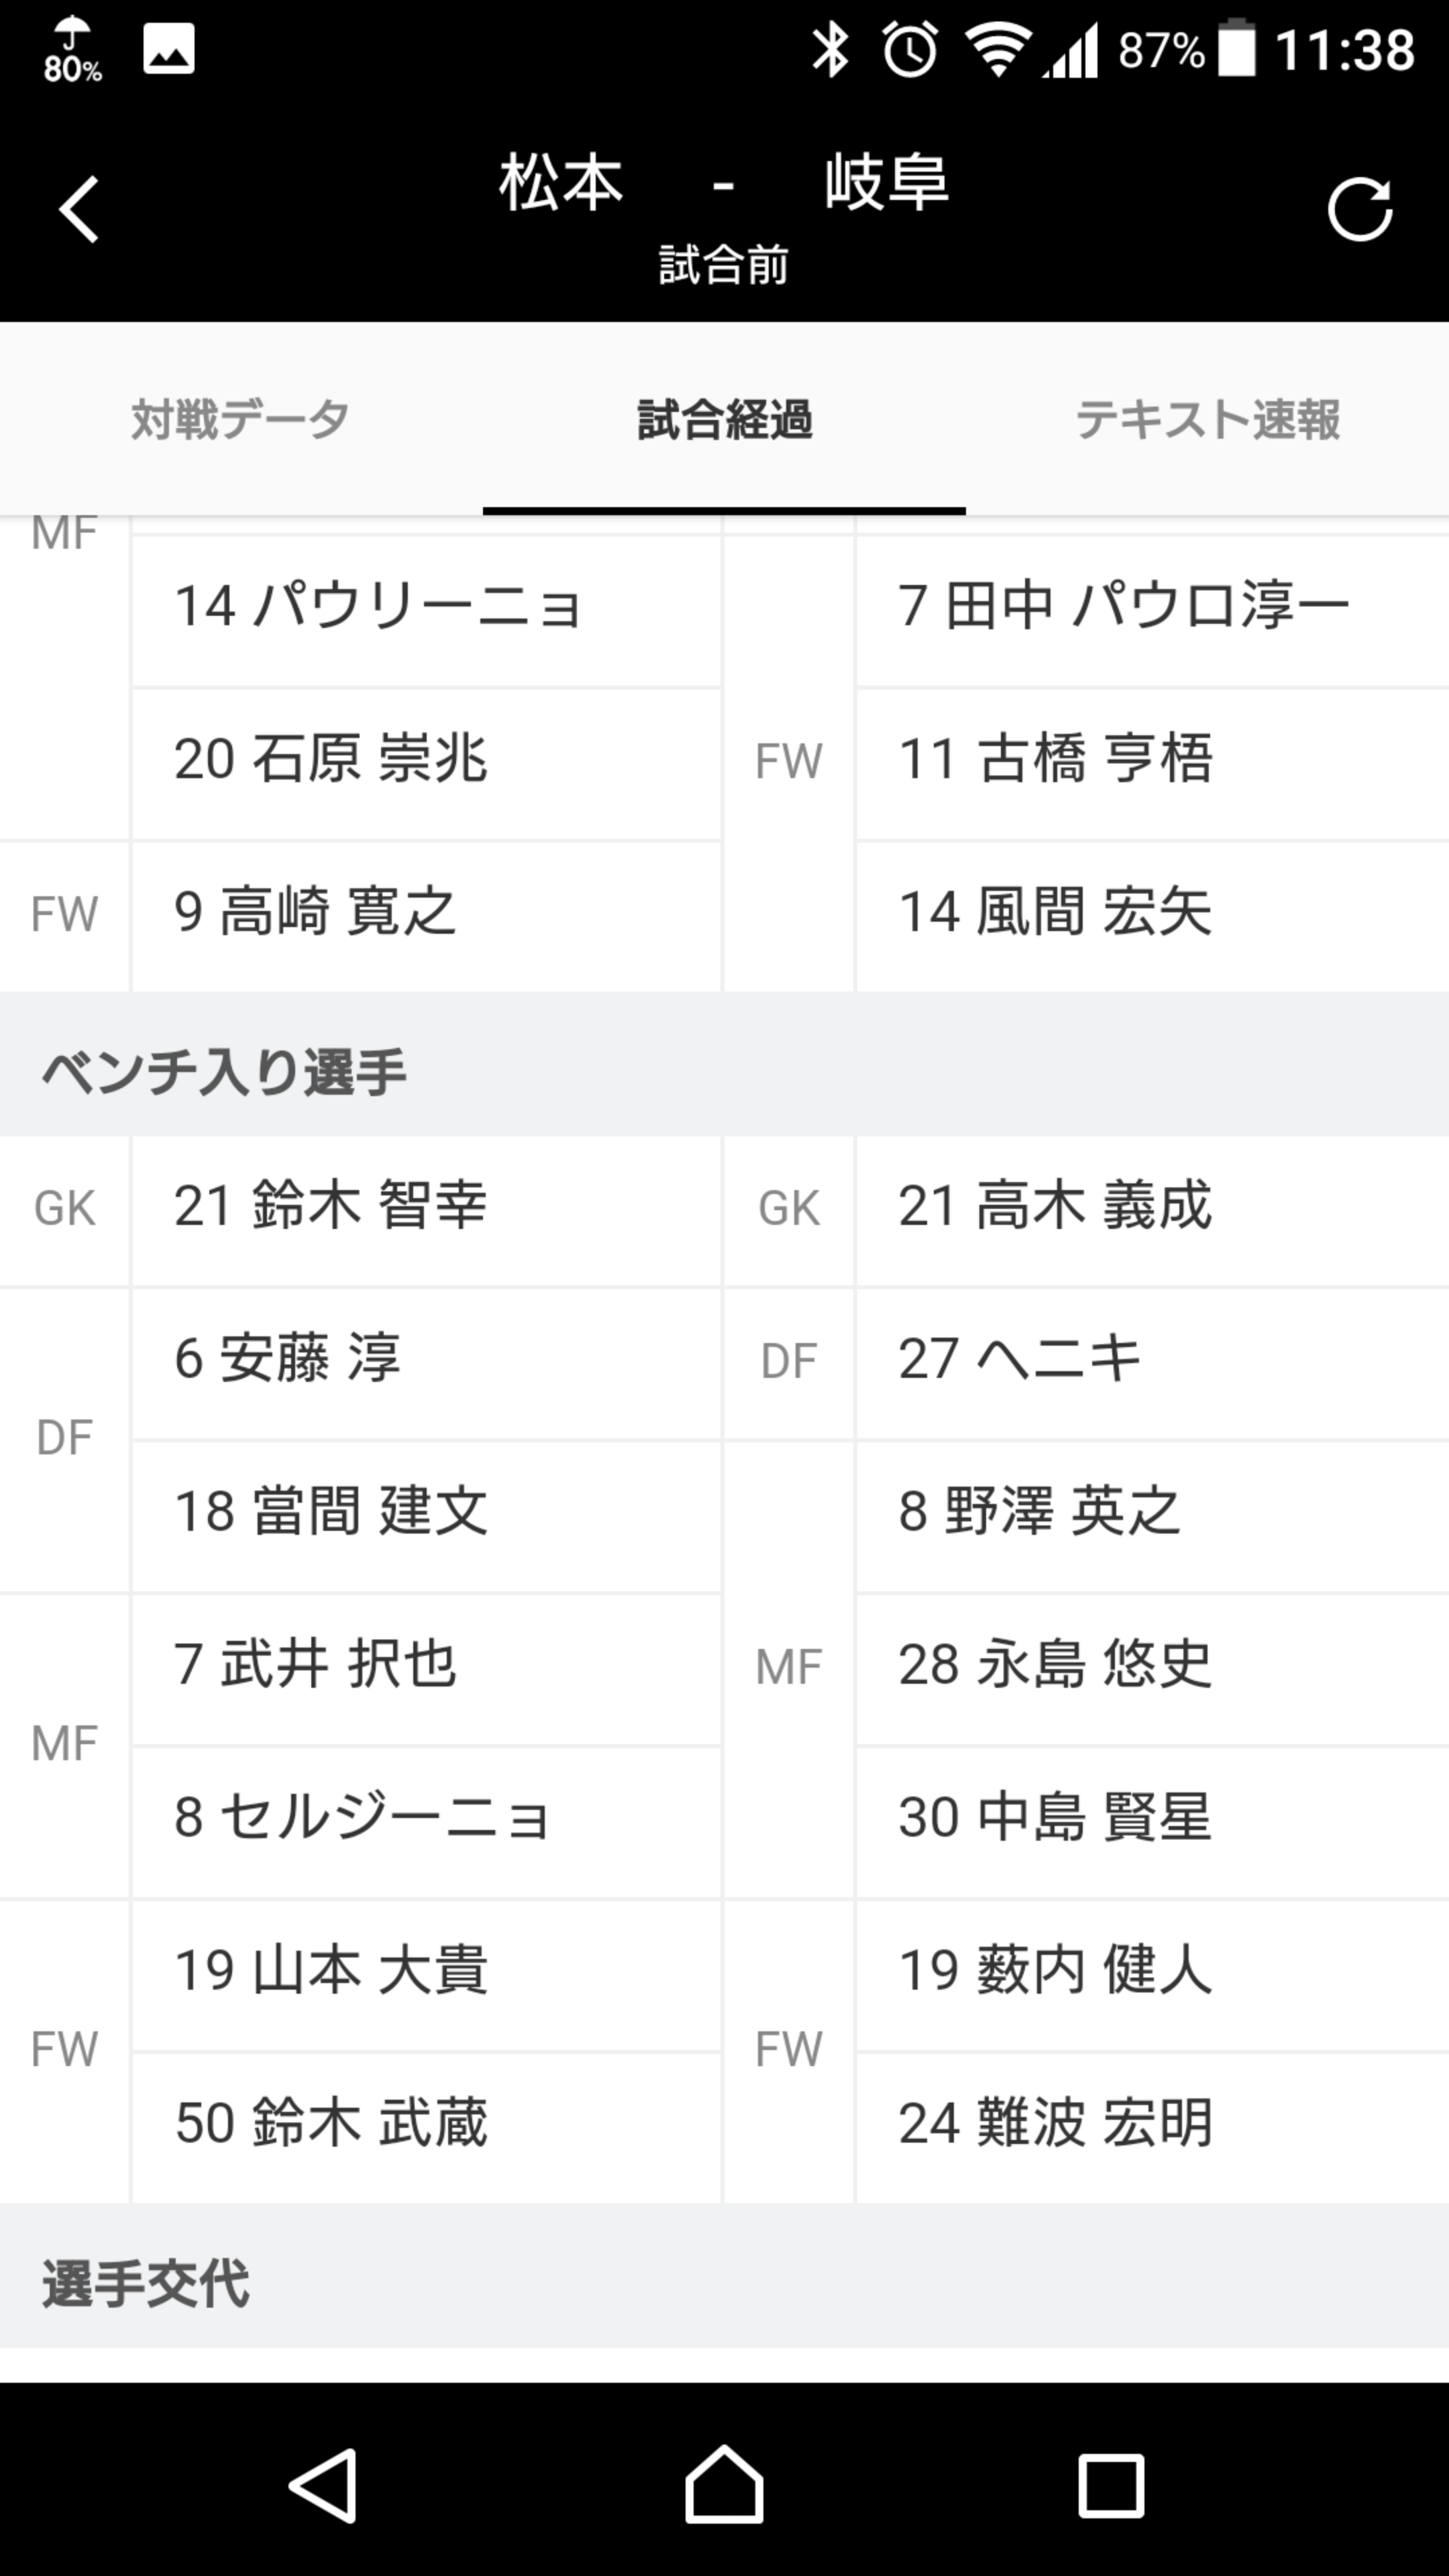Select the 試合経過 tab

(724, 419)
